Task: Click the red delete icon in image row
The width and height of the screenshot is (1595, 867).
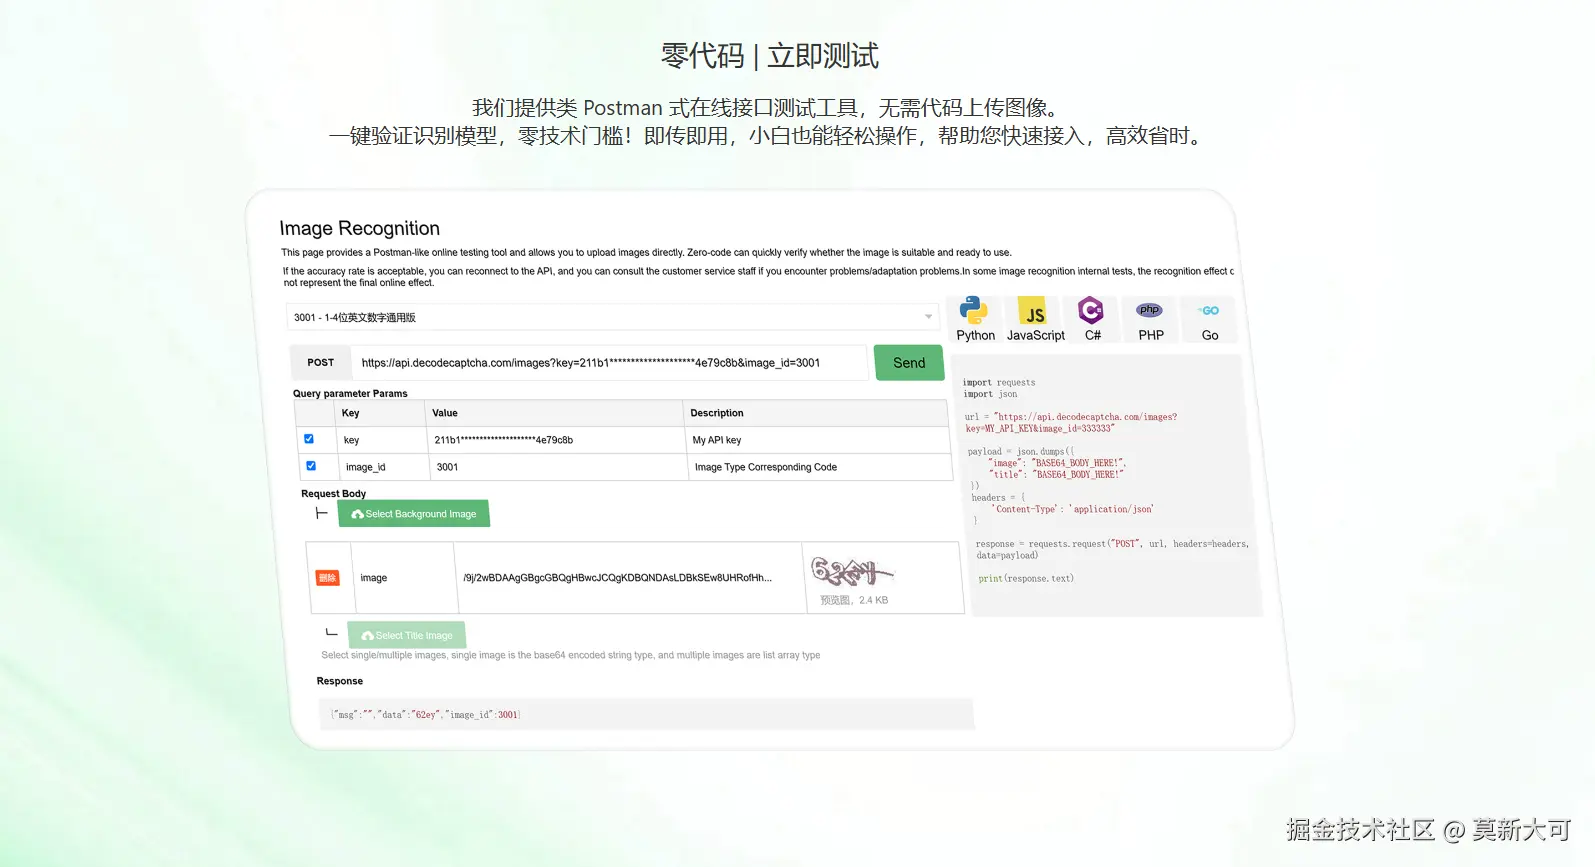Action: (x=327, y=578)
